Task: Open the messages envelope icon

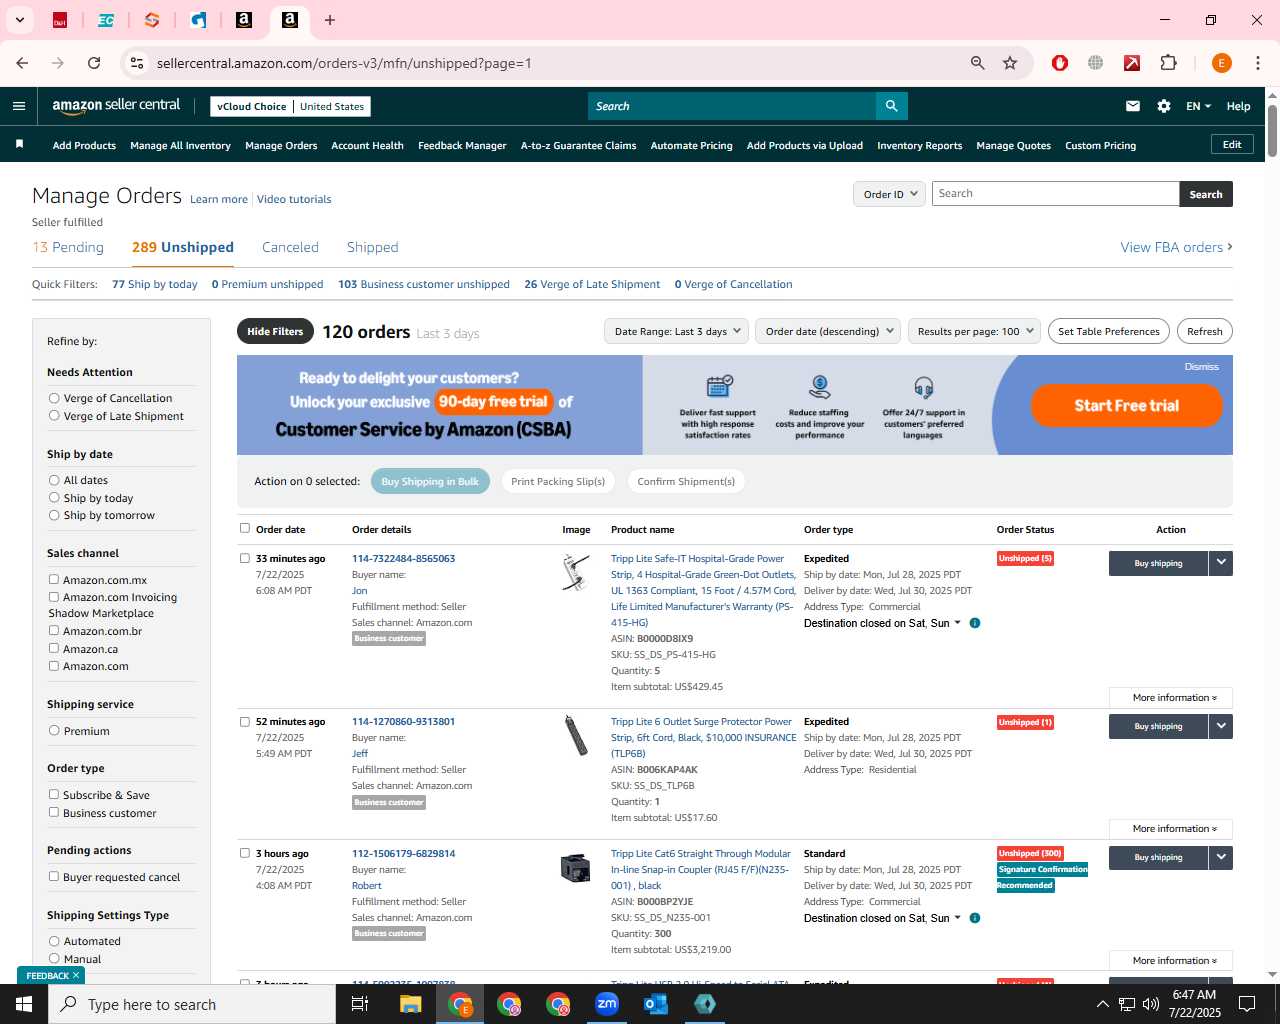Action: [1133, 106]
